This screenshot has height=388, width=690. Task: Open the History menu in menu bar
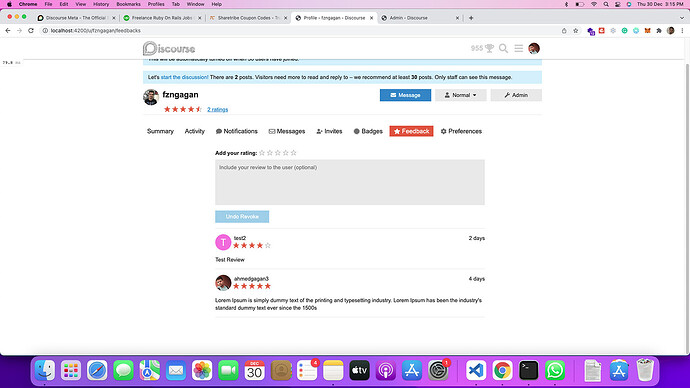pyautogui.click(x=101, y=4)
